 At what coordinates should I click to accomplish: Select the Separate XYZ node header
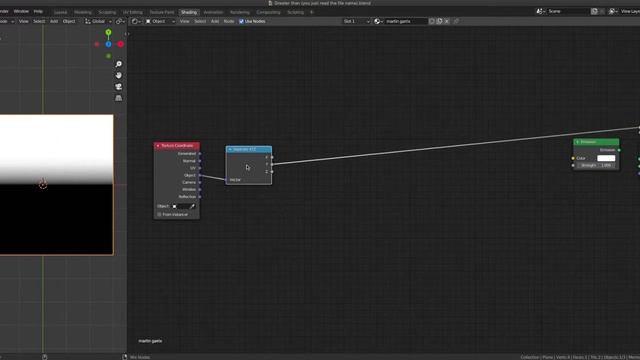[249, 149]
